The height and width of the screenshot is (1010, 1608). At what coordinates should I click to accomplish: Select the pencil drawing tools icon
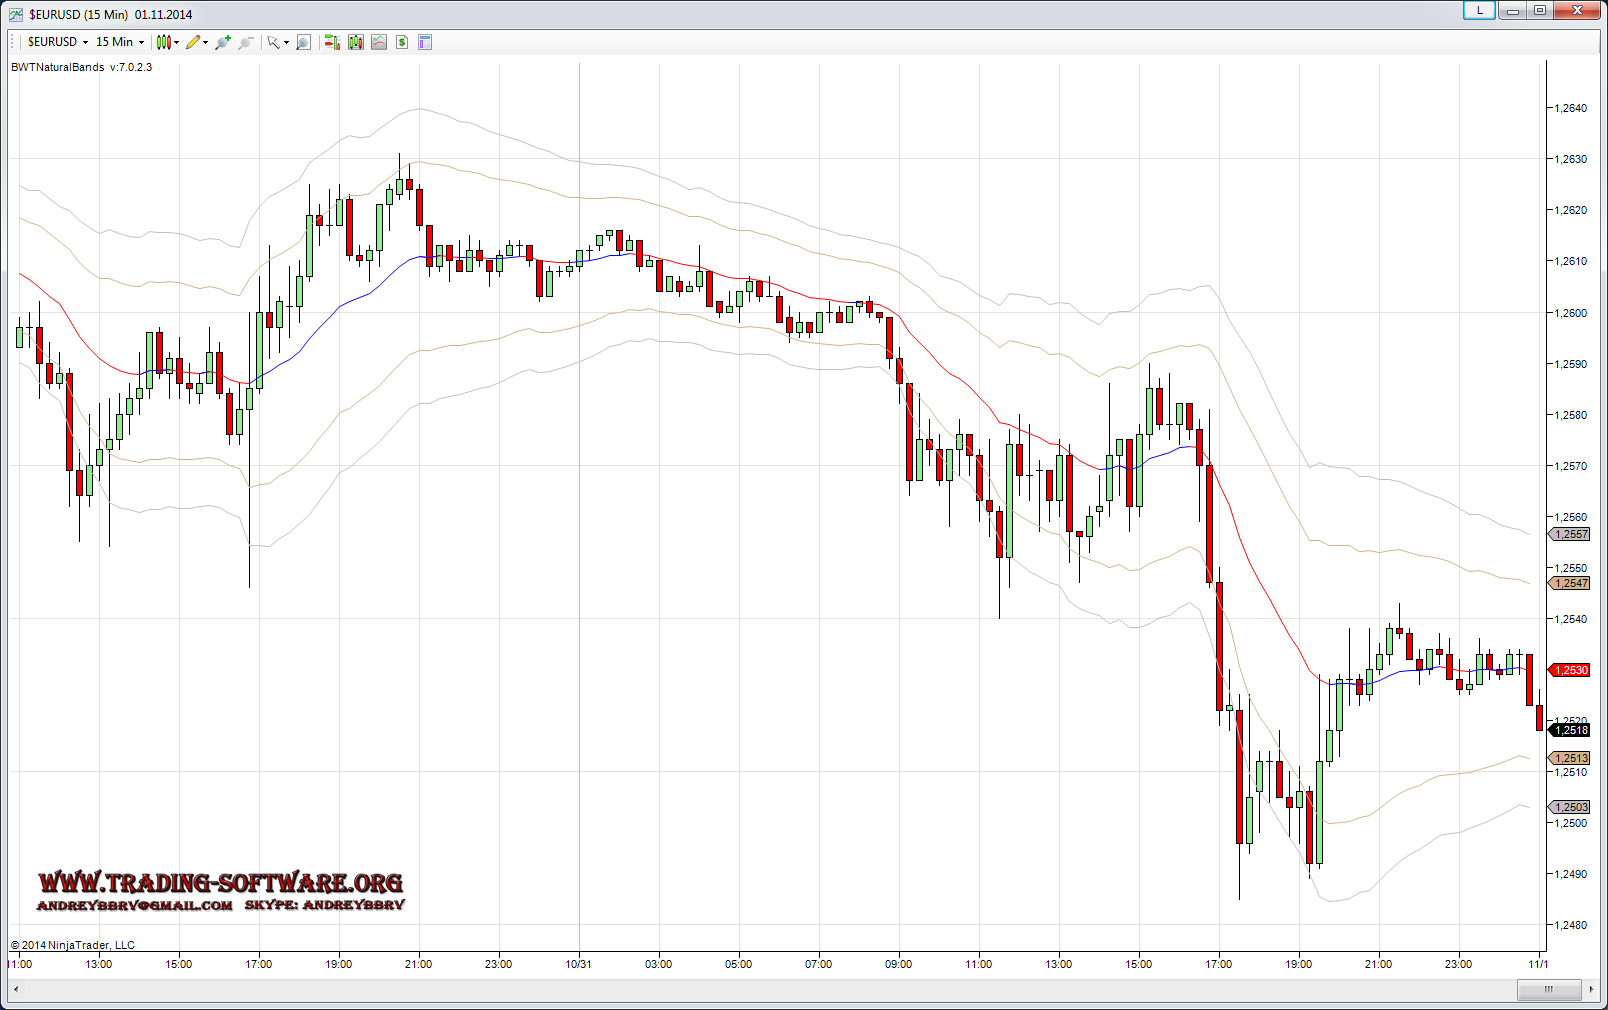tap(193, 42)
